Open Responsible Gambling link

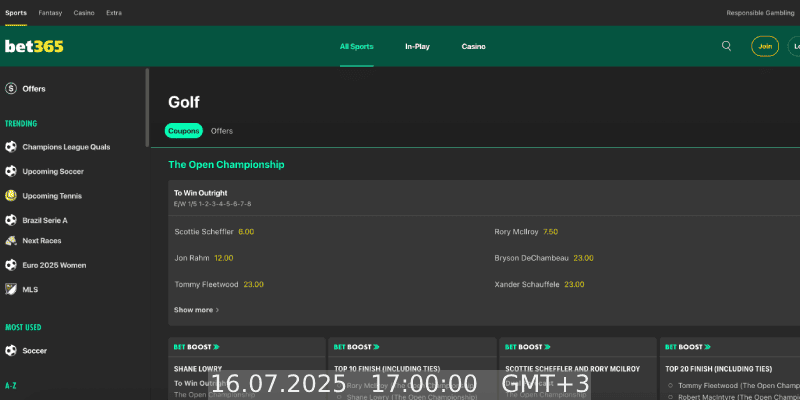tap(760, 13)
